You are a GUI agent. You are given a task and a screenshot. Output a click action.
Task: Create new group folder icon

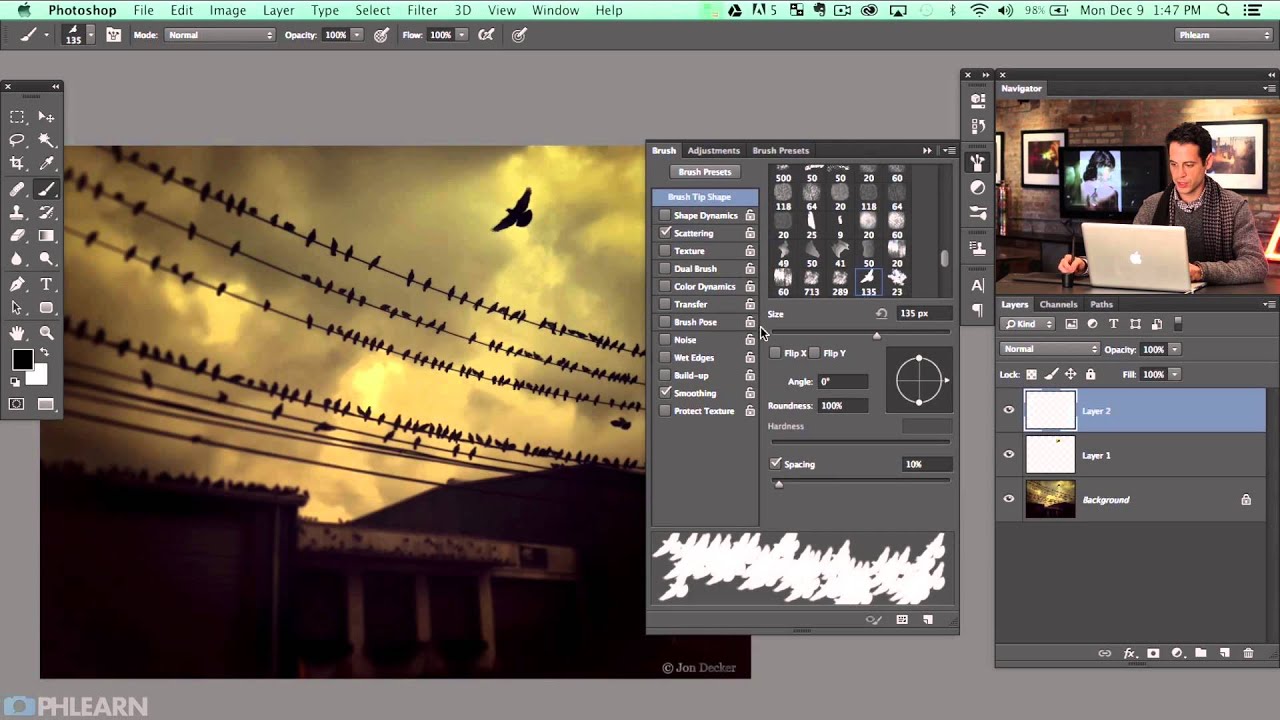pyautogui.click(x=1200, y=653)
